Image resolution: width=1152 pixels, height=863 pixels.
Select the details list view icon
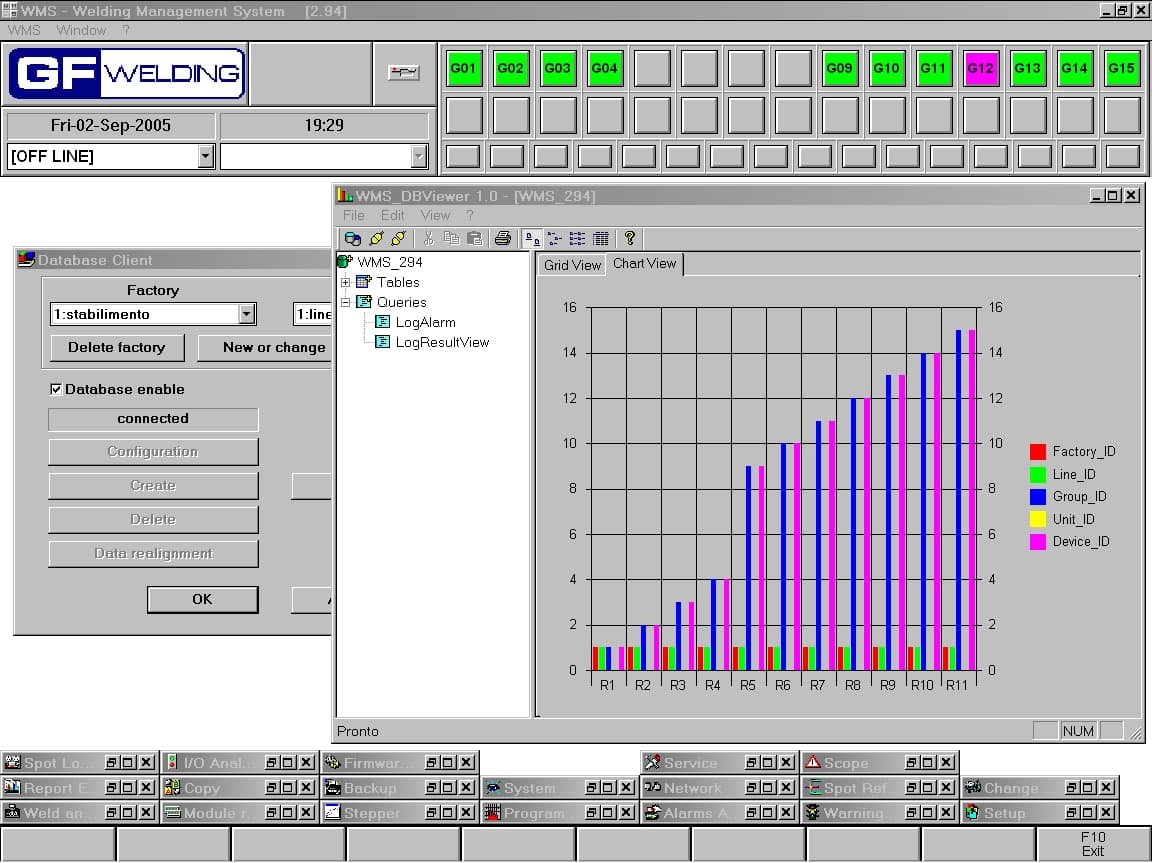[x=600, y=238]
